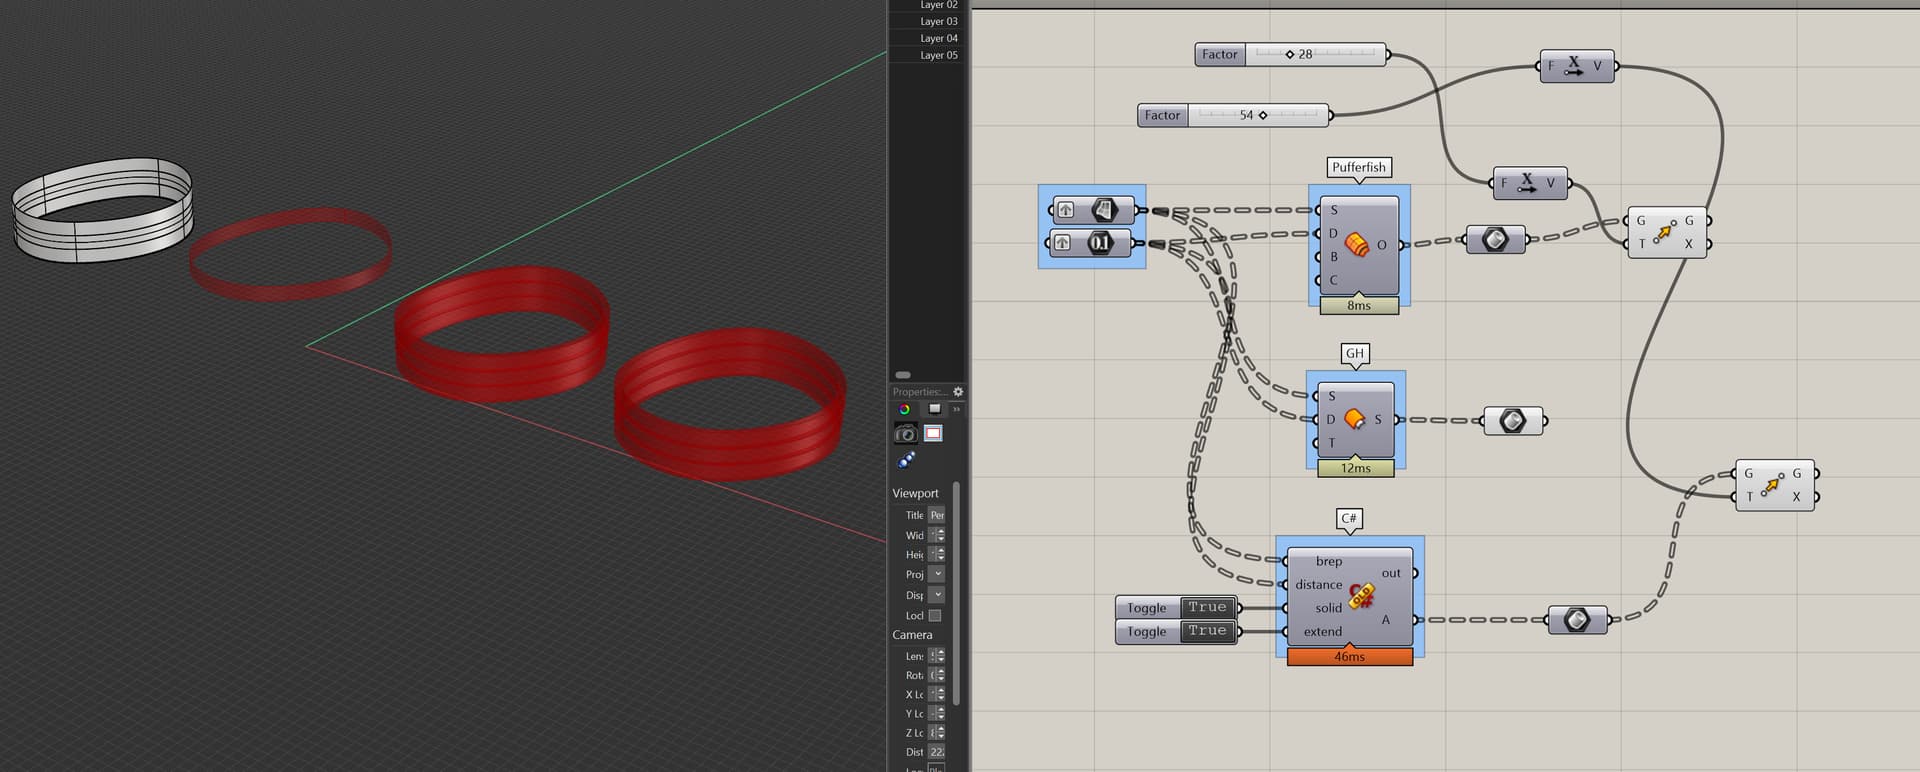The image size is (1920, 772).
Task: Click the nearest thick red ring in viewport
Action: point(730,405)
